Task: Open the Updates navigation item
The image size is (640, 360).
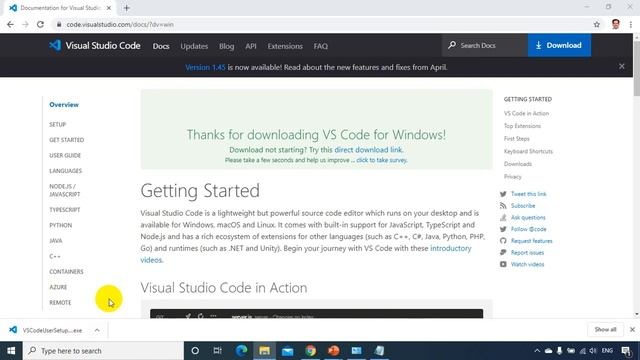Action: pyautogui.click(x=194, y=46)
